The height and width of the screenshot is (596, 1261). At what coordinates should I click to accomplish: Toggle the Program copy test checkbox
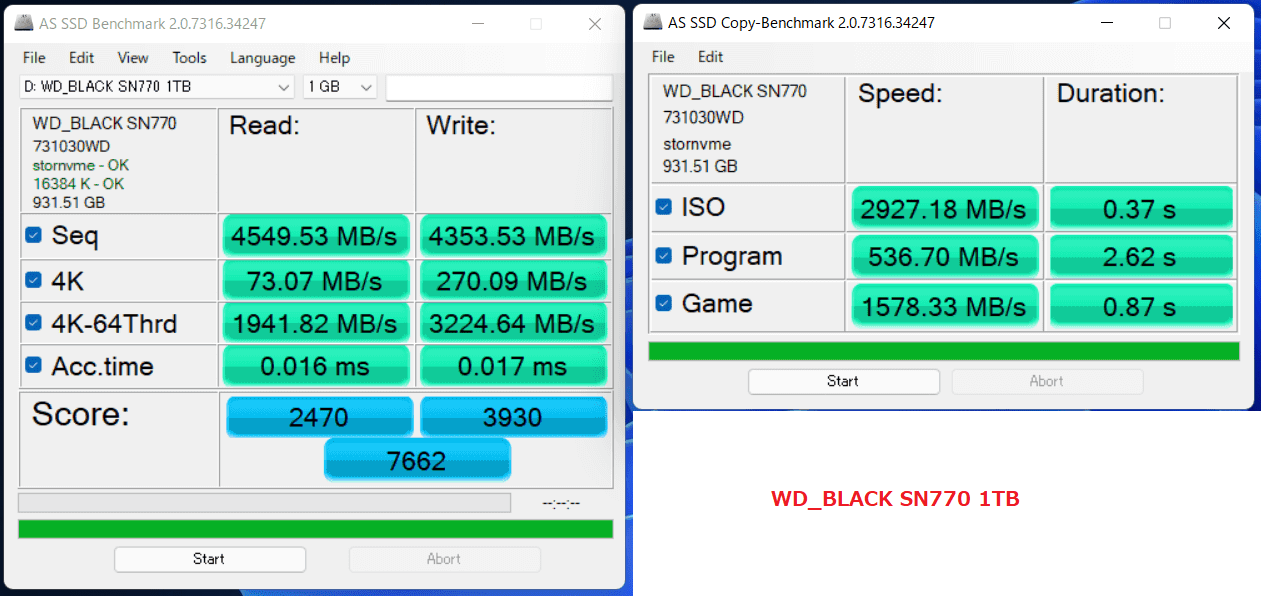tap(663, 256)
